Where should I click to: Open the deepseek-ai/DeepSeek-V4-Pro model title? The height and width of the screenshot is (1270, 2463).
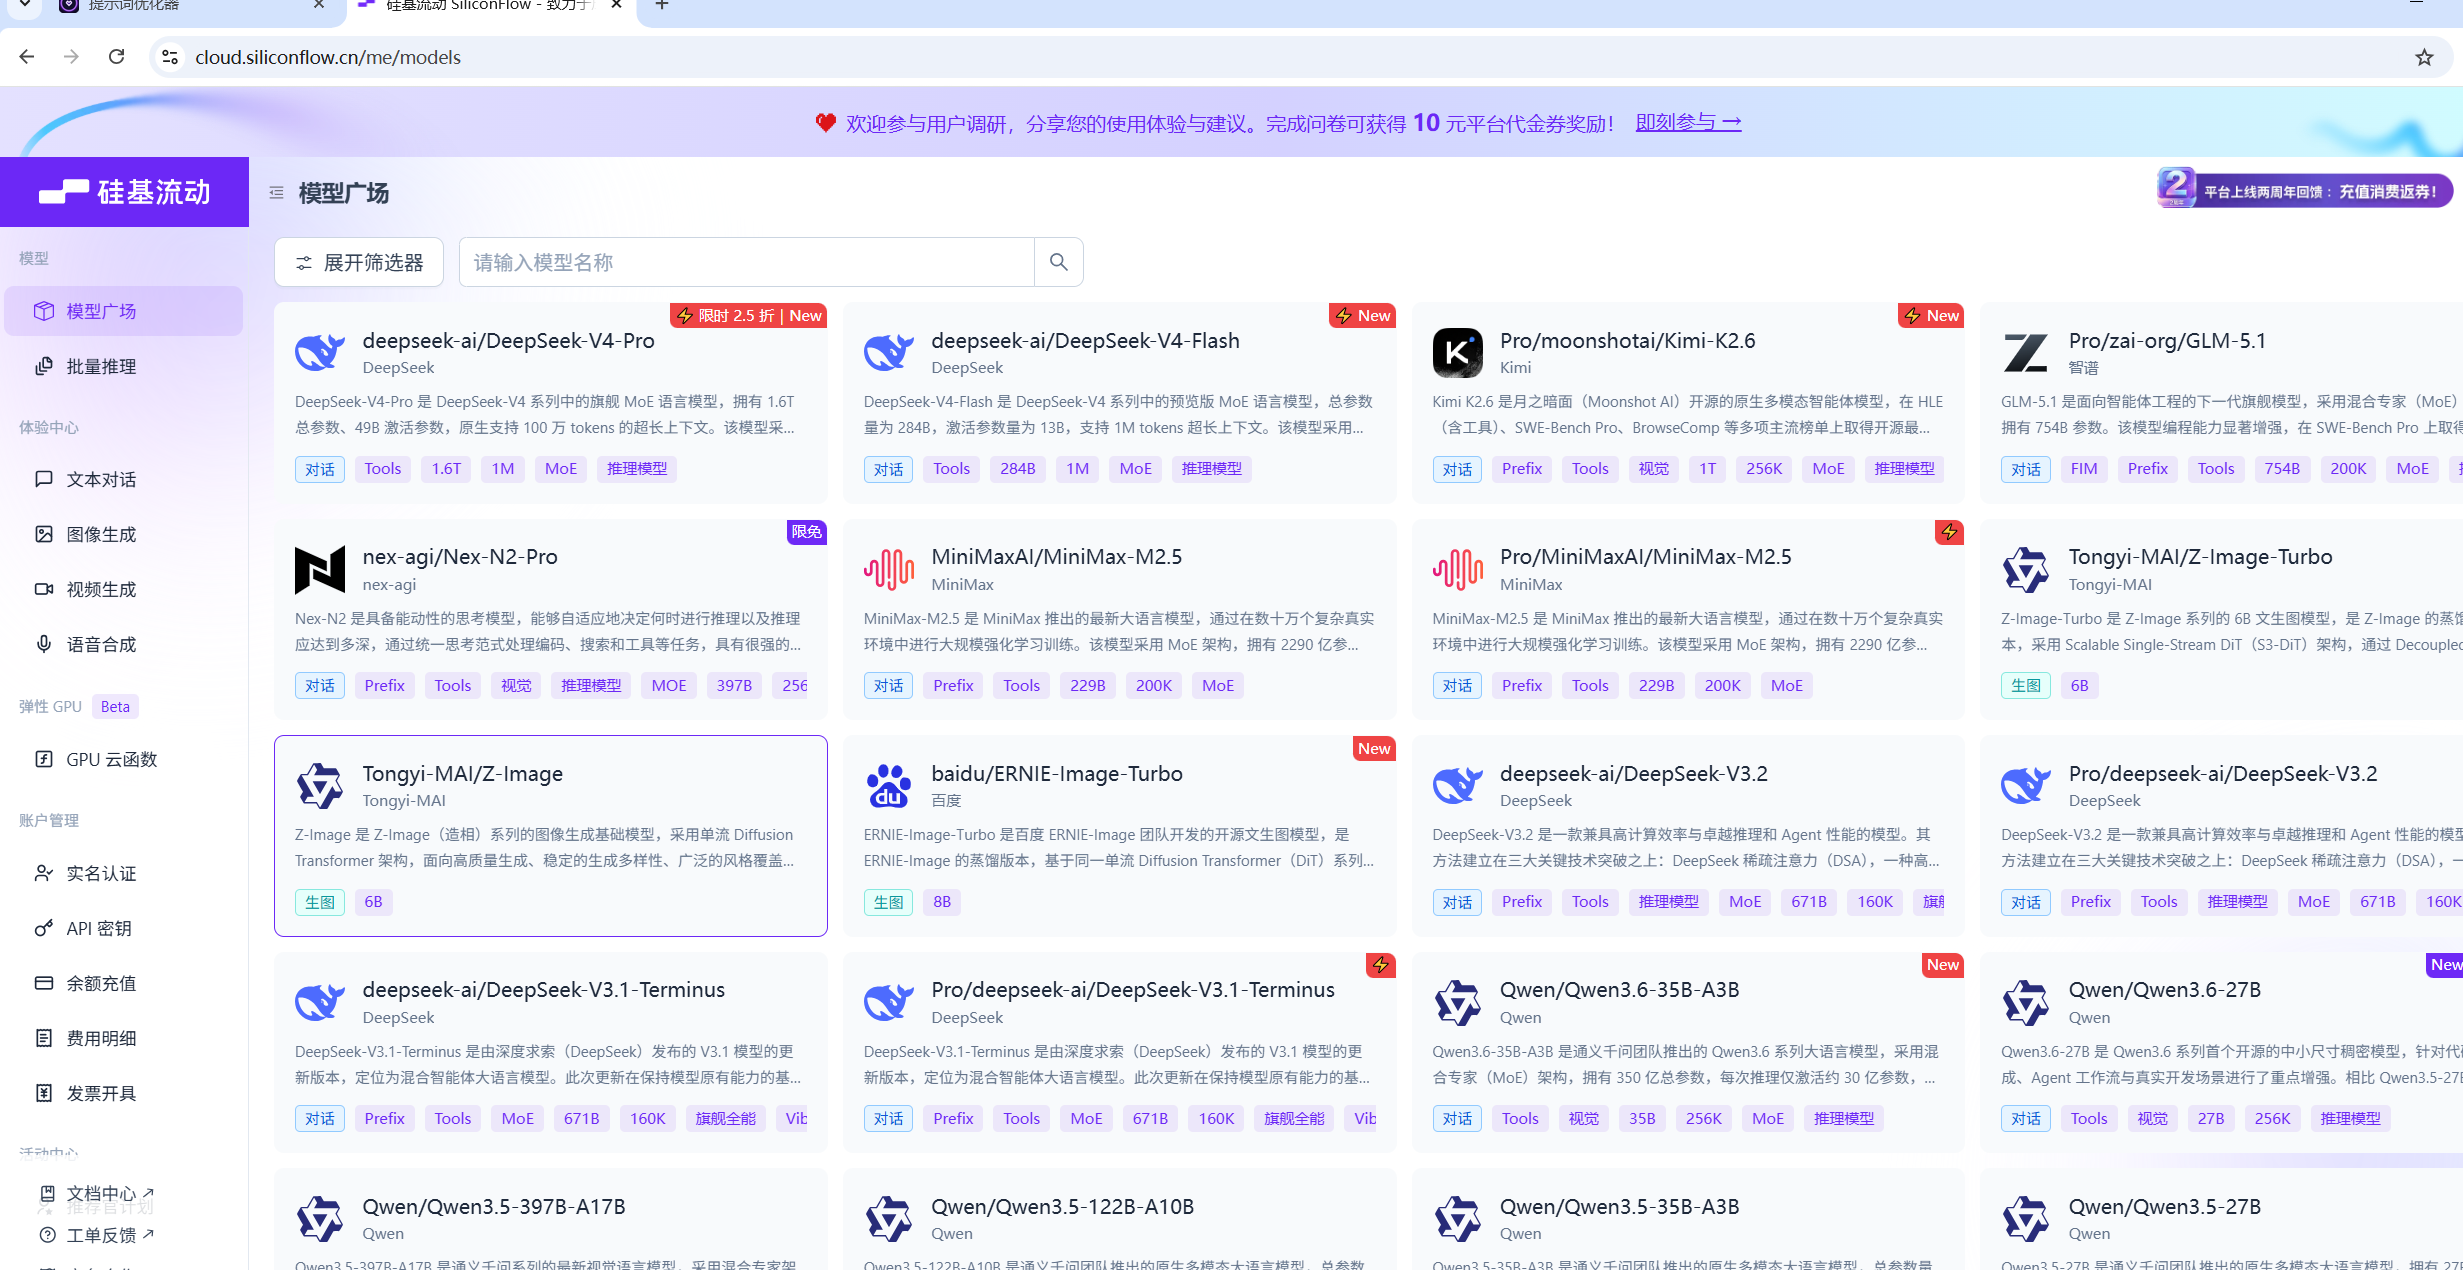coord(508,340)
